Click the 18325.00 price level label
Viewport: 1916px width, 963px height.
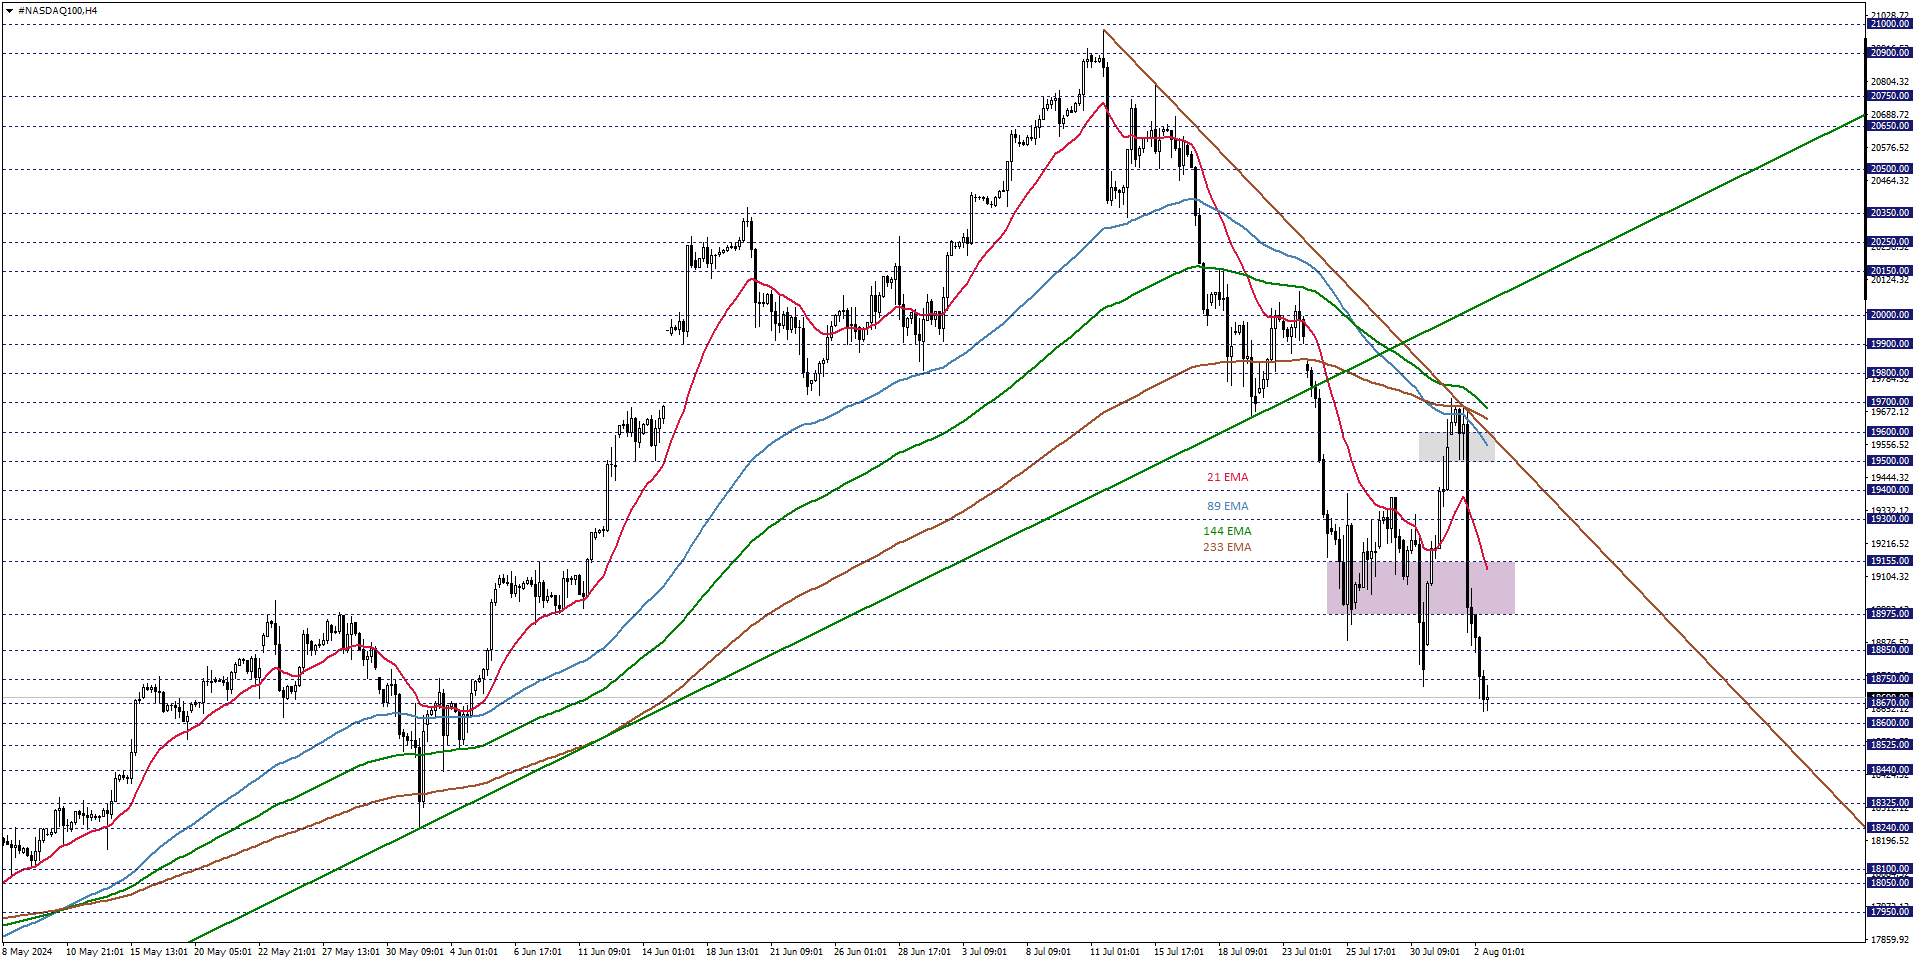[1890, 803]
